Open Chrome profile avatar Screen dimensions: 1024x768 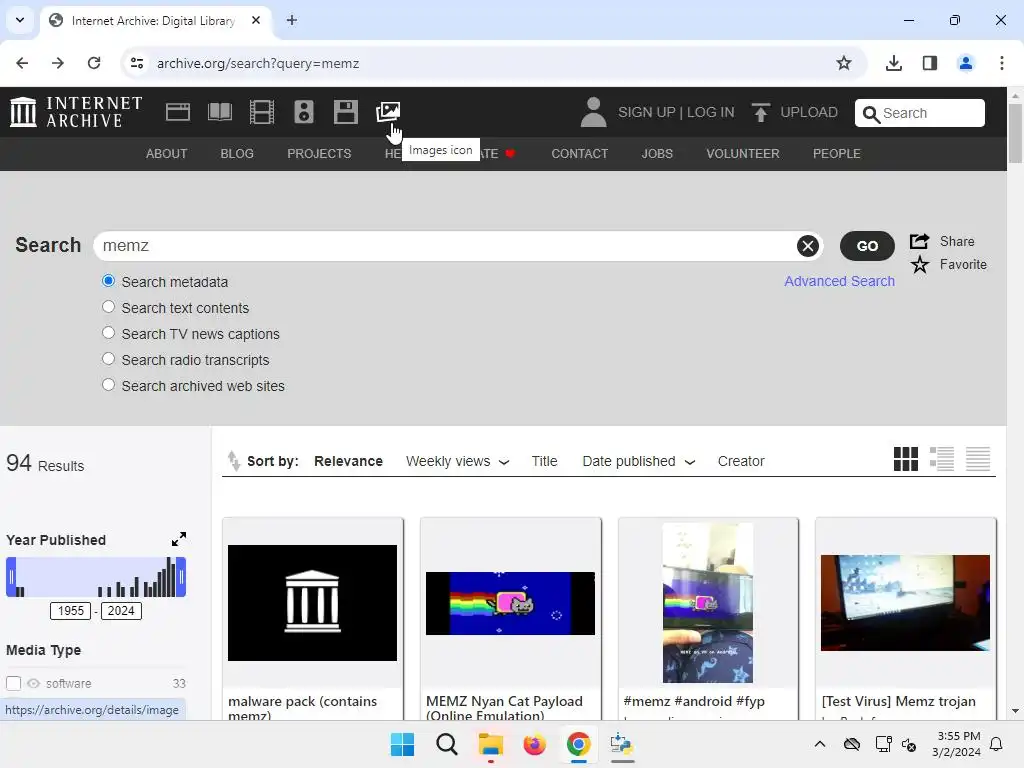point(965,63)
